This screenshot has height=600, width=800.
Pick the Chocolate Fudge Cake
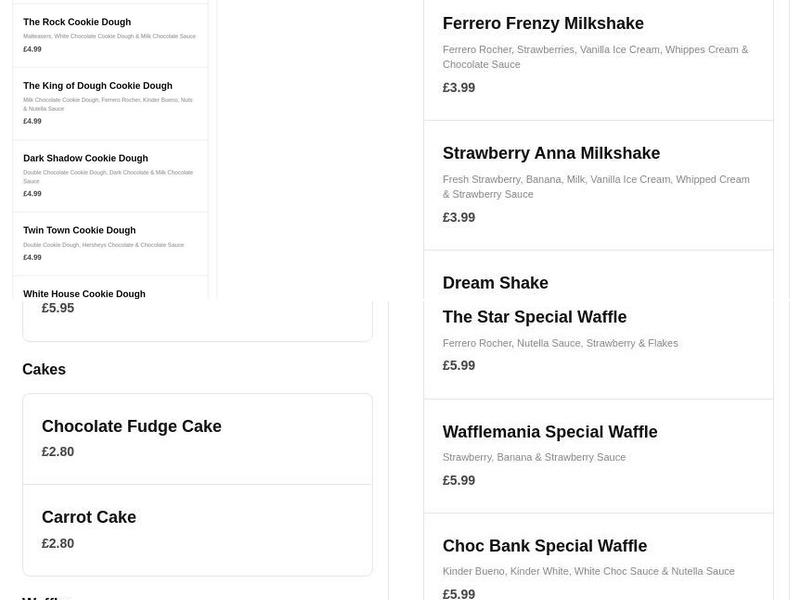tap(131, 425)
